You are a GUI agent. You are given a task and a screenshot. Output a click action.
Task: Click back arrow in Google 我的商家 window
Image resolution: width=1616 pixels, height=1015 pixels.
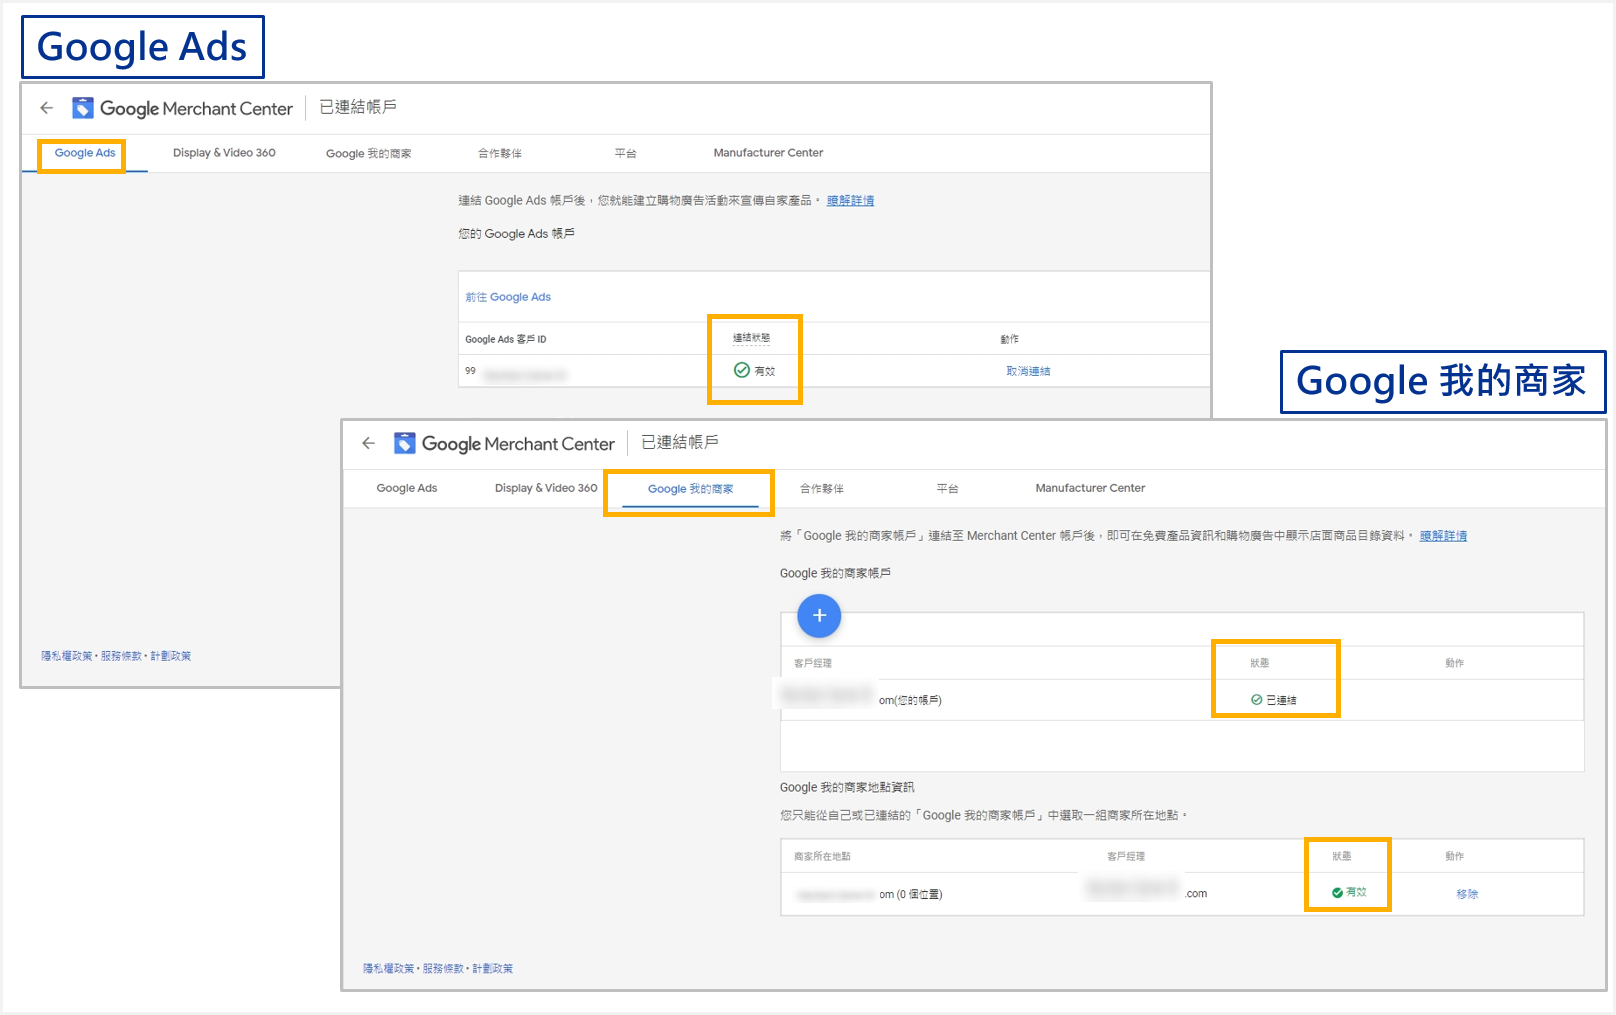[x=369, y=443]
